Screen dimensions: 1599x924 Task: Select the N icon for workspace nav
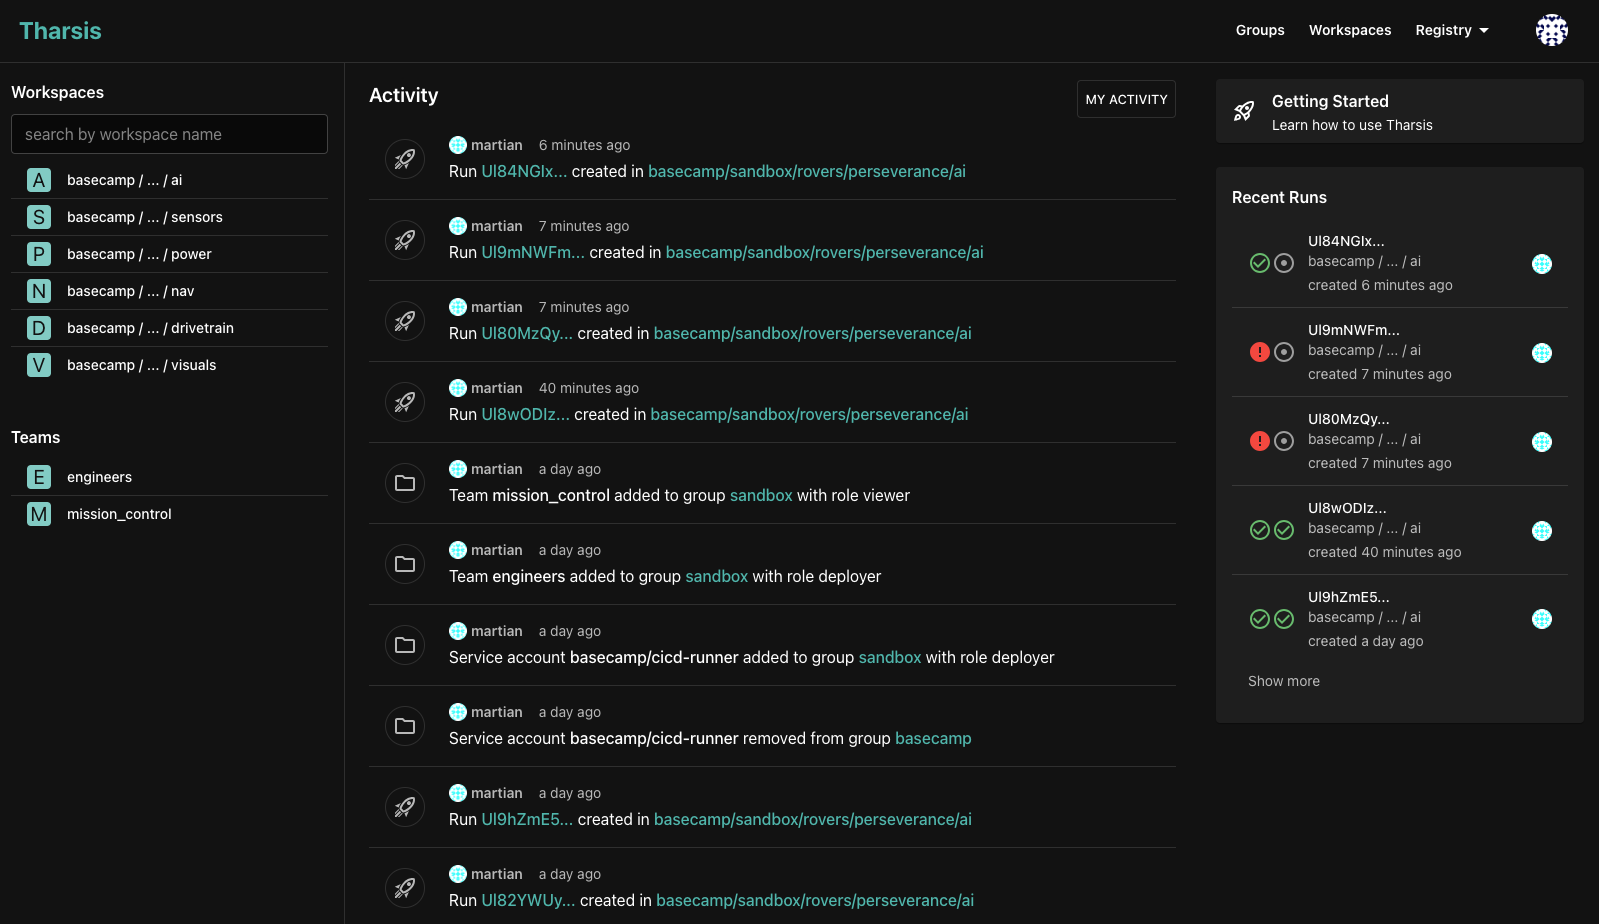click(39, 291)
